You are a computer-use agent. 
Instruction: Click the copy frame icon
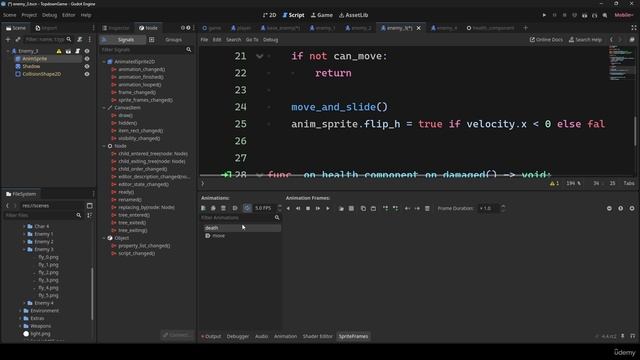363,208
